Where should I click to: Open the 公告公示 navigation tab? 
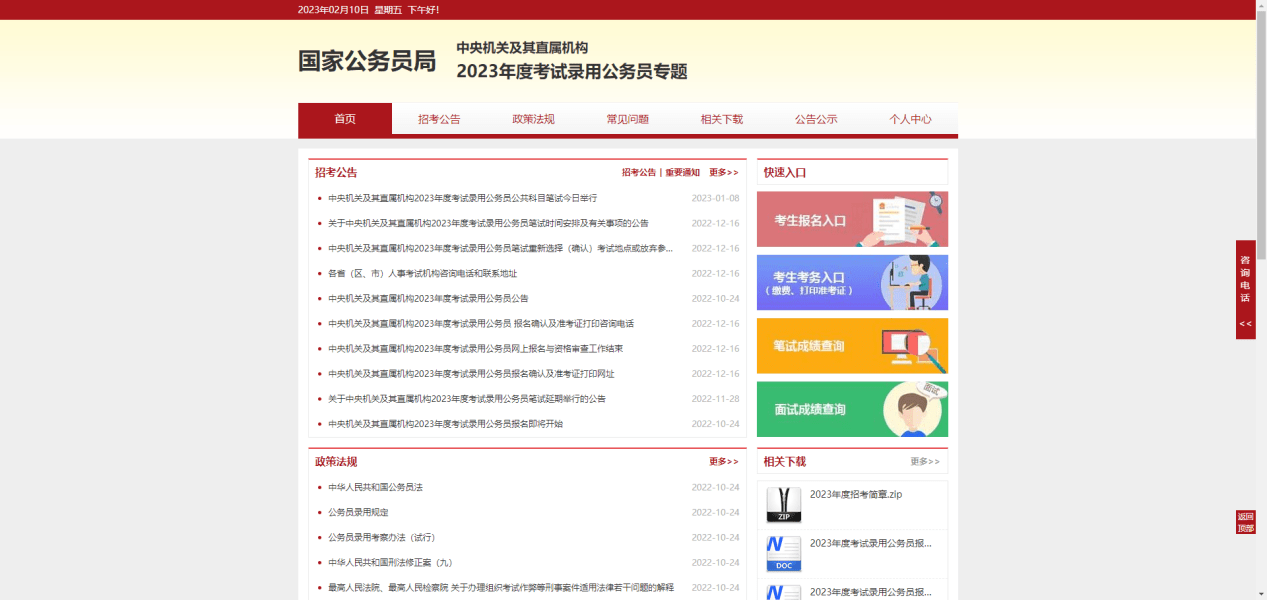[x=816, y=119]
